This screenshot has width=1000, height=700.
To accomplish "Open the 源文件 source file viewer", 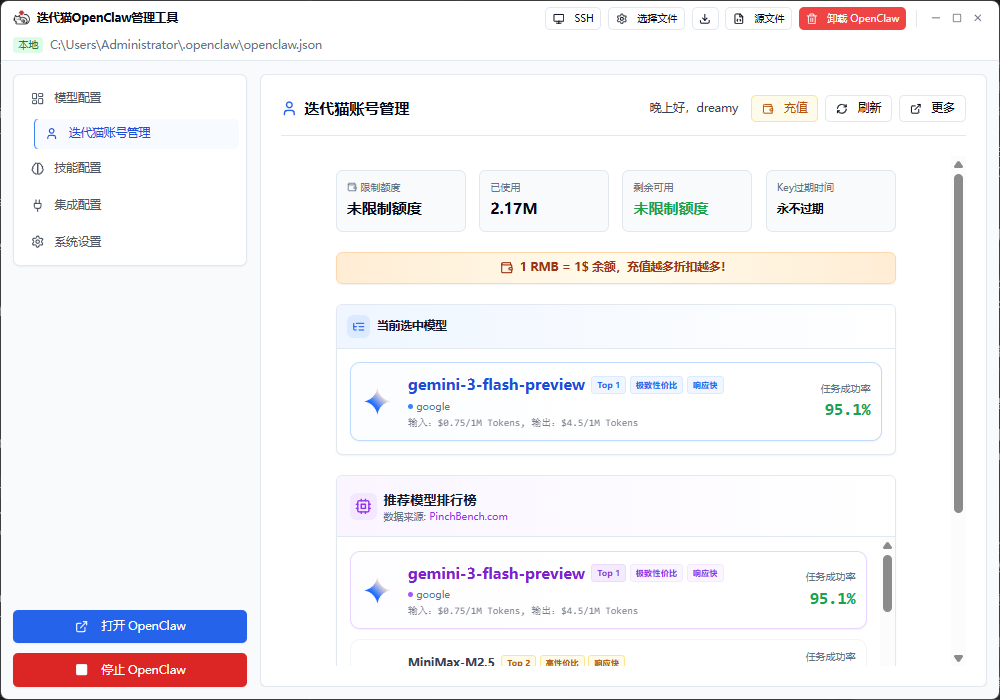I will point(758,17).
